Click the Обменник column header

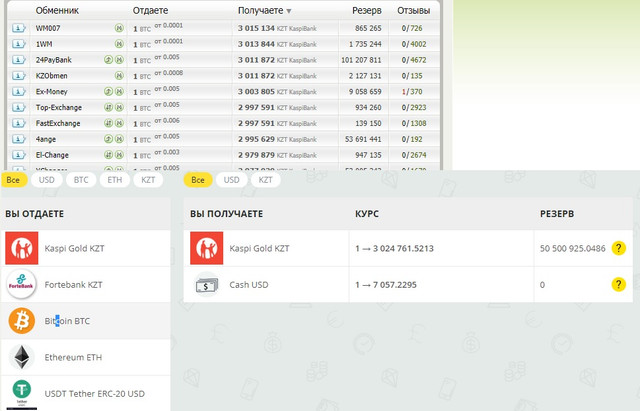tap(57, 11)
